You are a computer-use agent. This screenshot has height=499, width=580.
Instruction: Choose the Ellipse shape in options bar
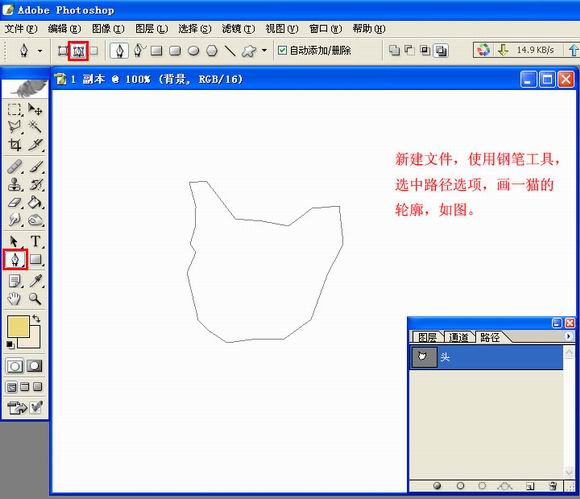pos(193,51)
